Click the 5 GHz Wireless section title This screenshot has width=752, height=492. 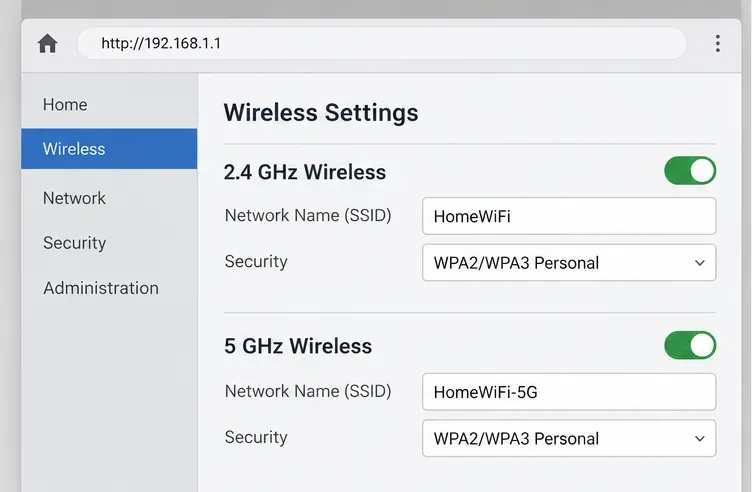pyautogui.click(x=298, y=346)
